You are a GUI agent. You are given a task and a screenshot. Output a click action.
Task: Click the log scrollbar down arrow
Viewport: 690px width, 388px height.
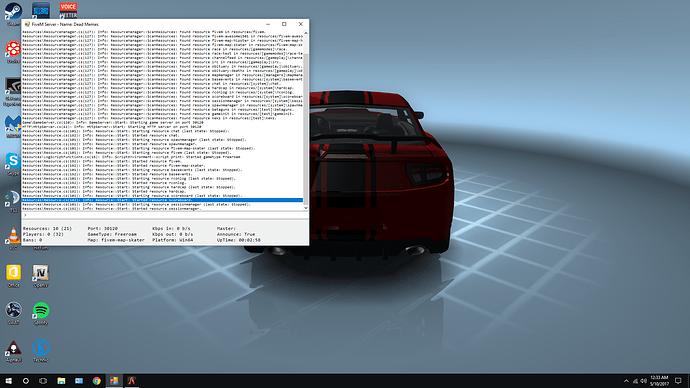[306, 208]
